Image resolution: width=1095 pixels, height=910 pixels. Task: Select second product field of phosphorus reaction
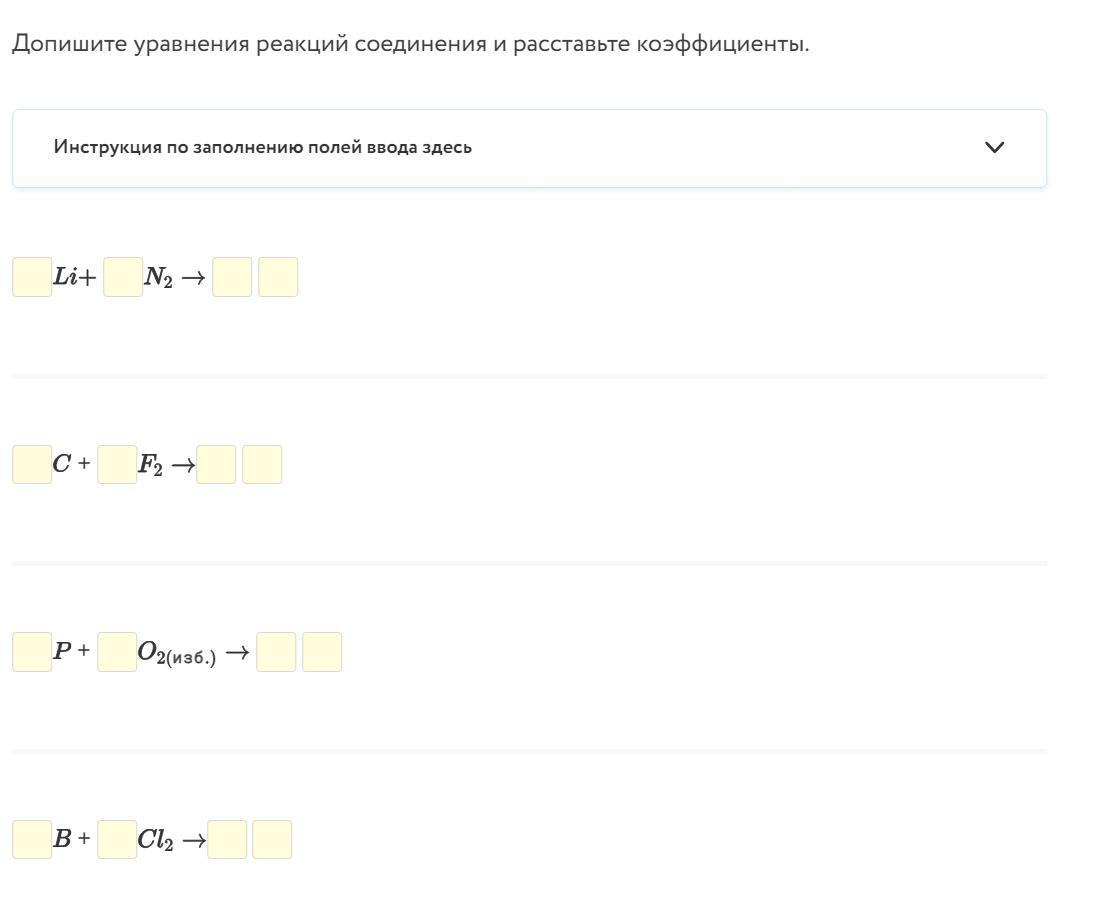click(322, 652)
